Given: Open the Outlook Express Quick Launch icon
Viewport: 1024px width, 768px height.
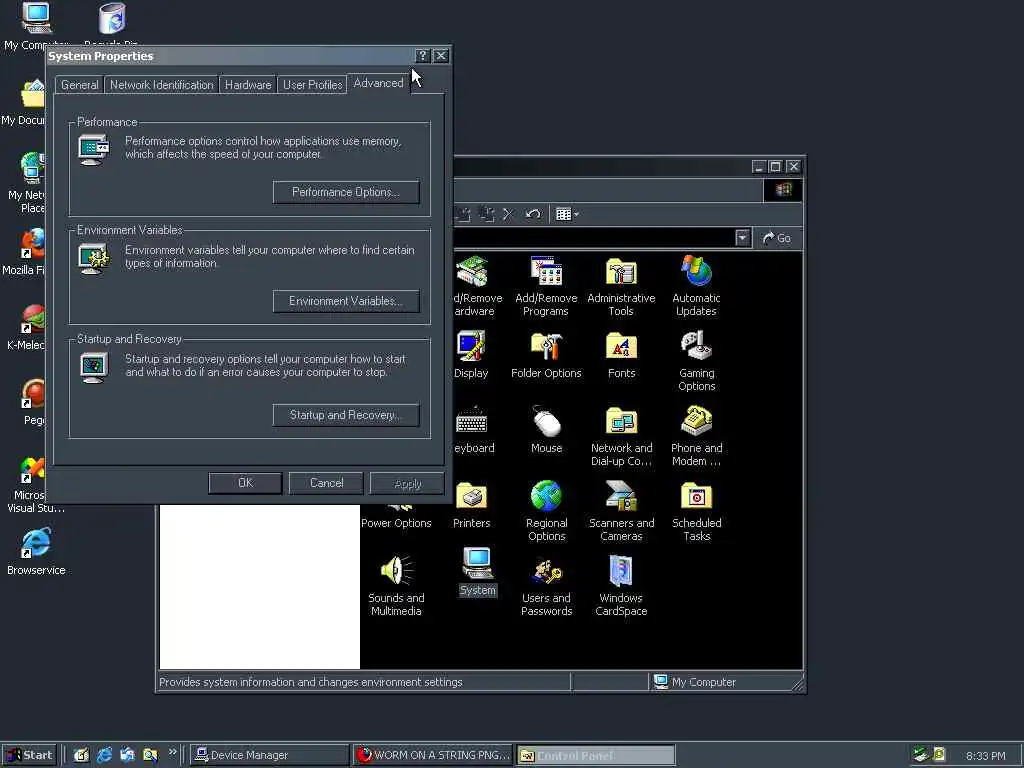Looking at the screenshot, I should point(127,755).
